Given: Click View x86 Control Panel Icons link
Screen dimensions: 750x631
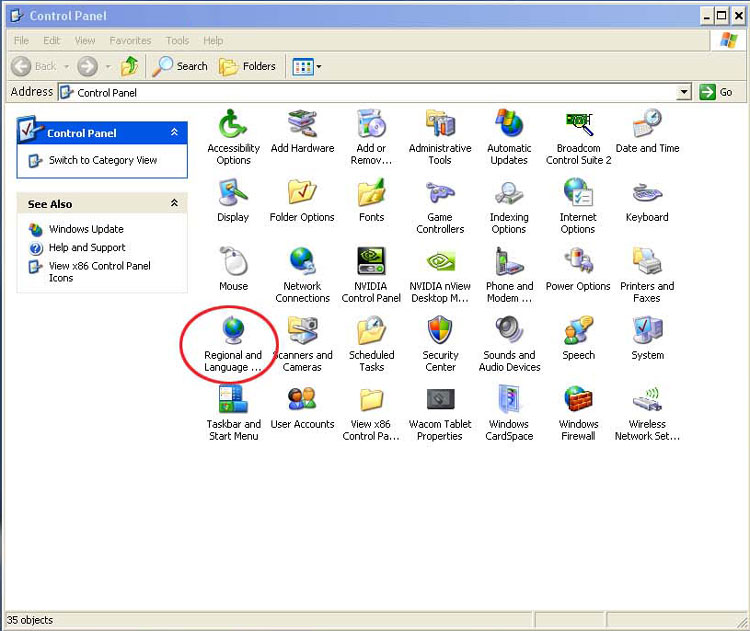Looking at the screenshot, I should point(99,272).
